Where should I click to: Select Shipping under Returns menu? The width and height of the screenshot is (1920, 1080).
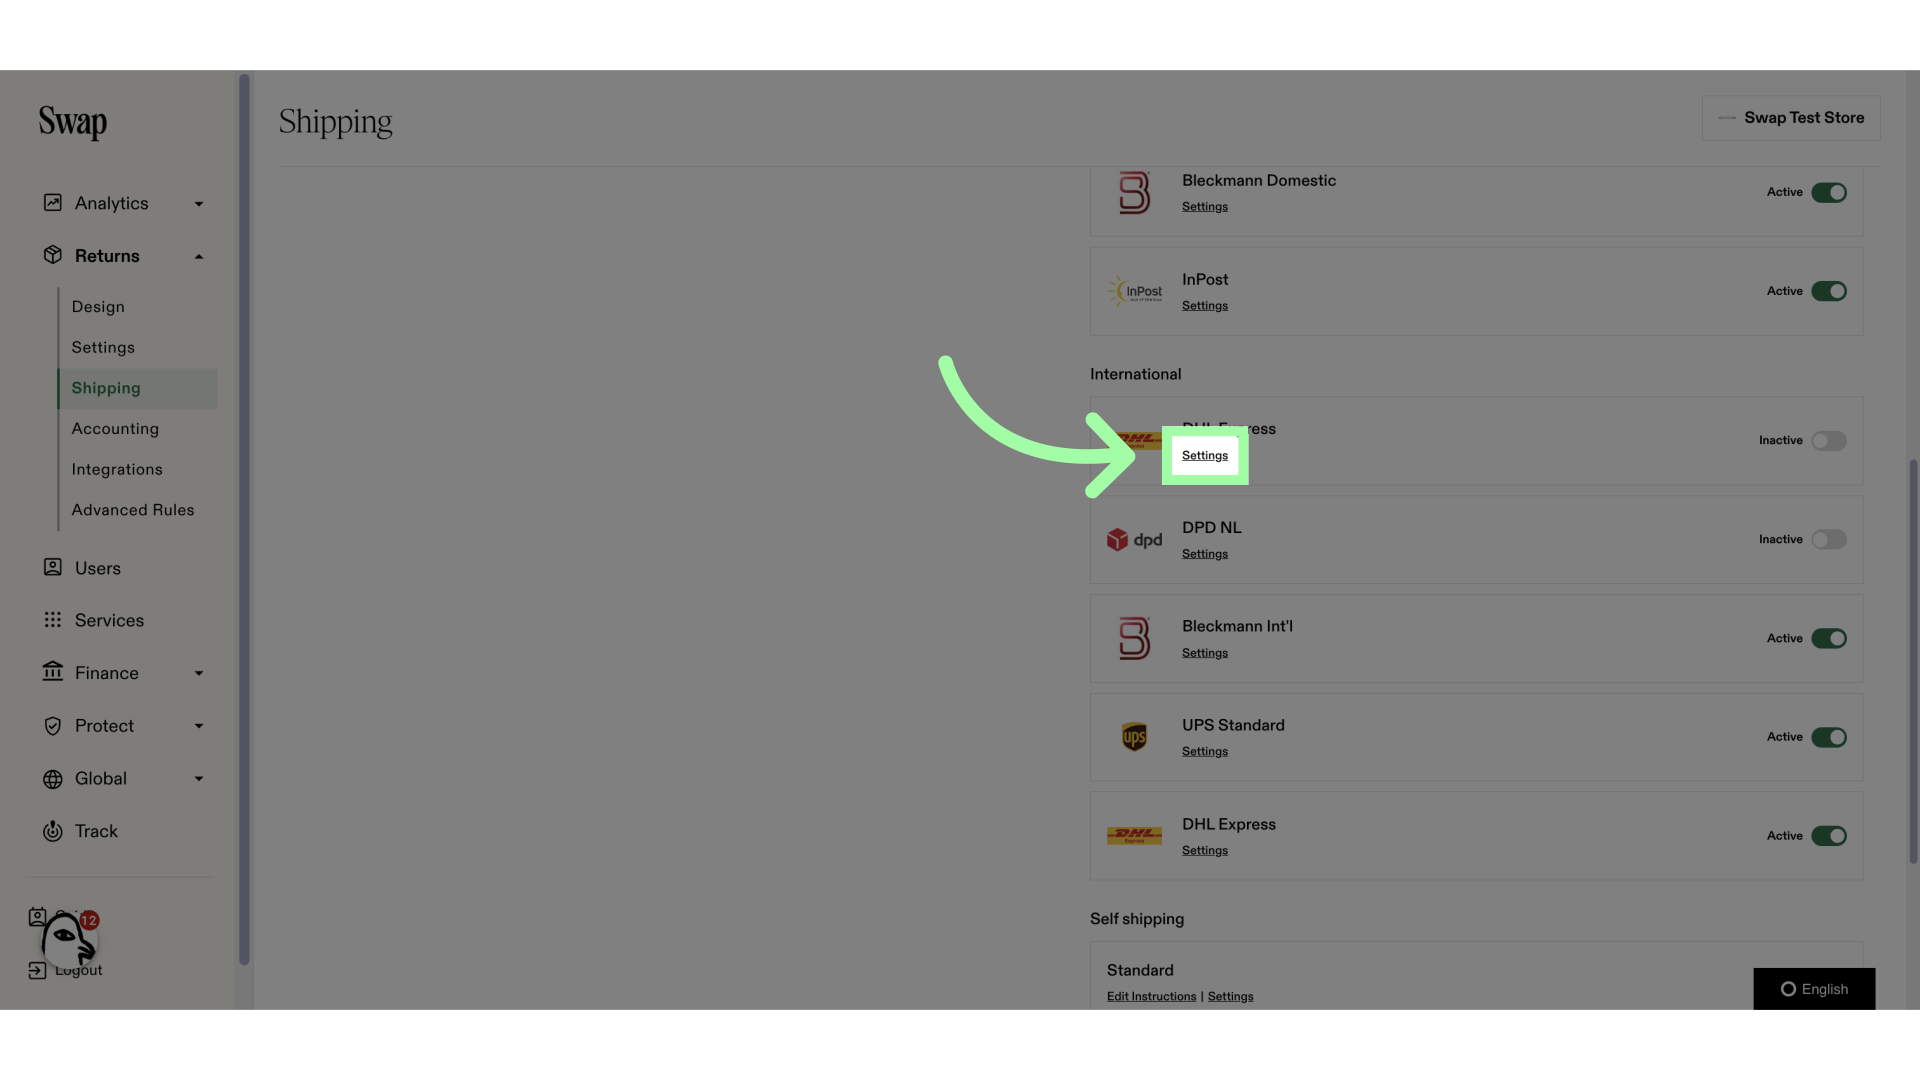(105, 388)
